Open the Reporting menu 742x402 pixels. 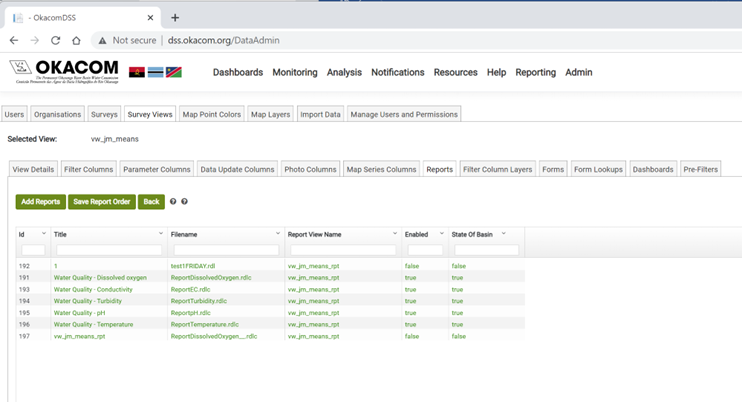tap(536, 72)
